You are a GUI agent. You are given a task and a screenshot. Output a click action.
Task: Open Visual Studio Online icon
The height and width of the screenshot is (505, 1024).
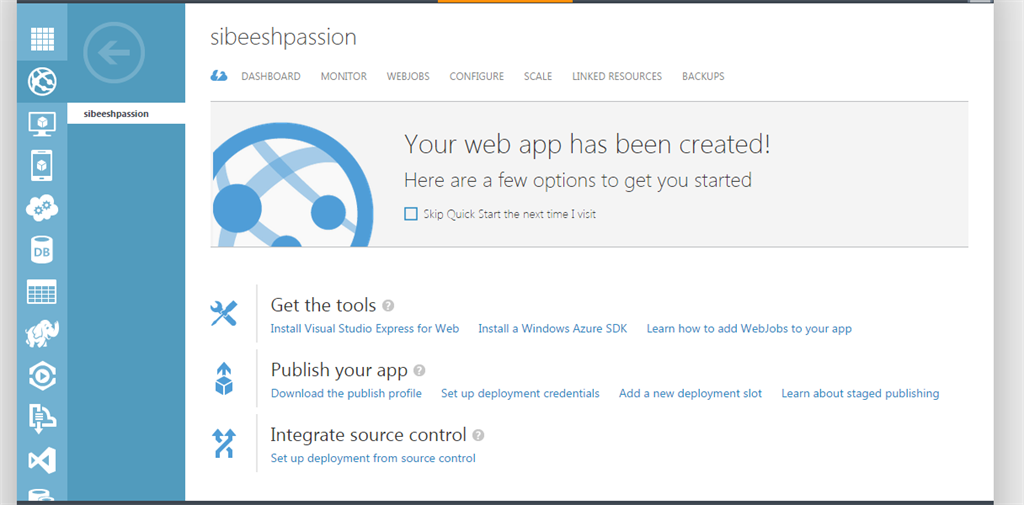click(42, 461)
